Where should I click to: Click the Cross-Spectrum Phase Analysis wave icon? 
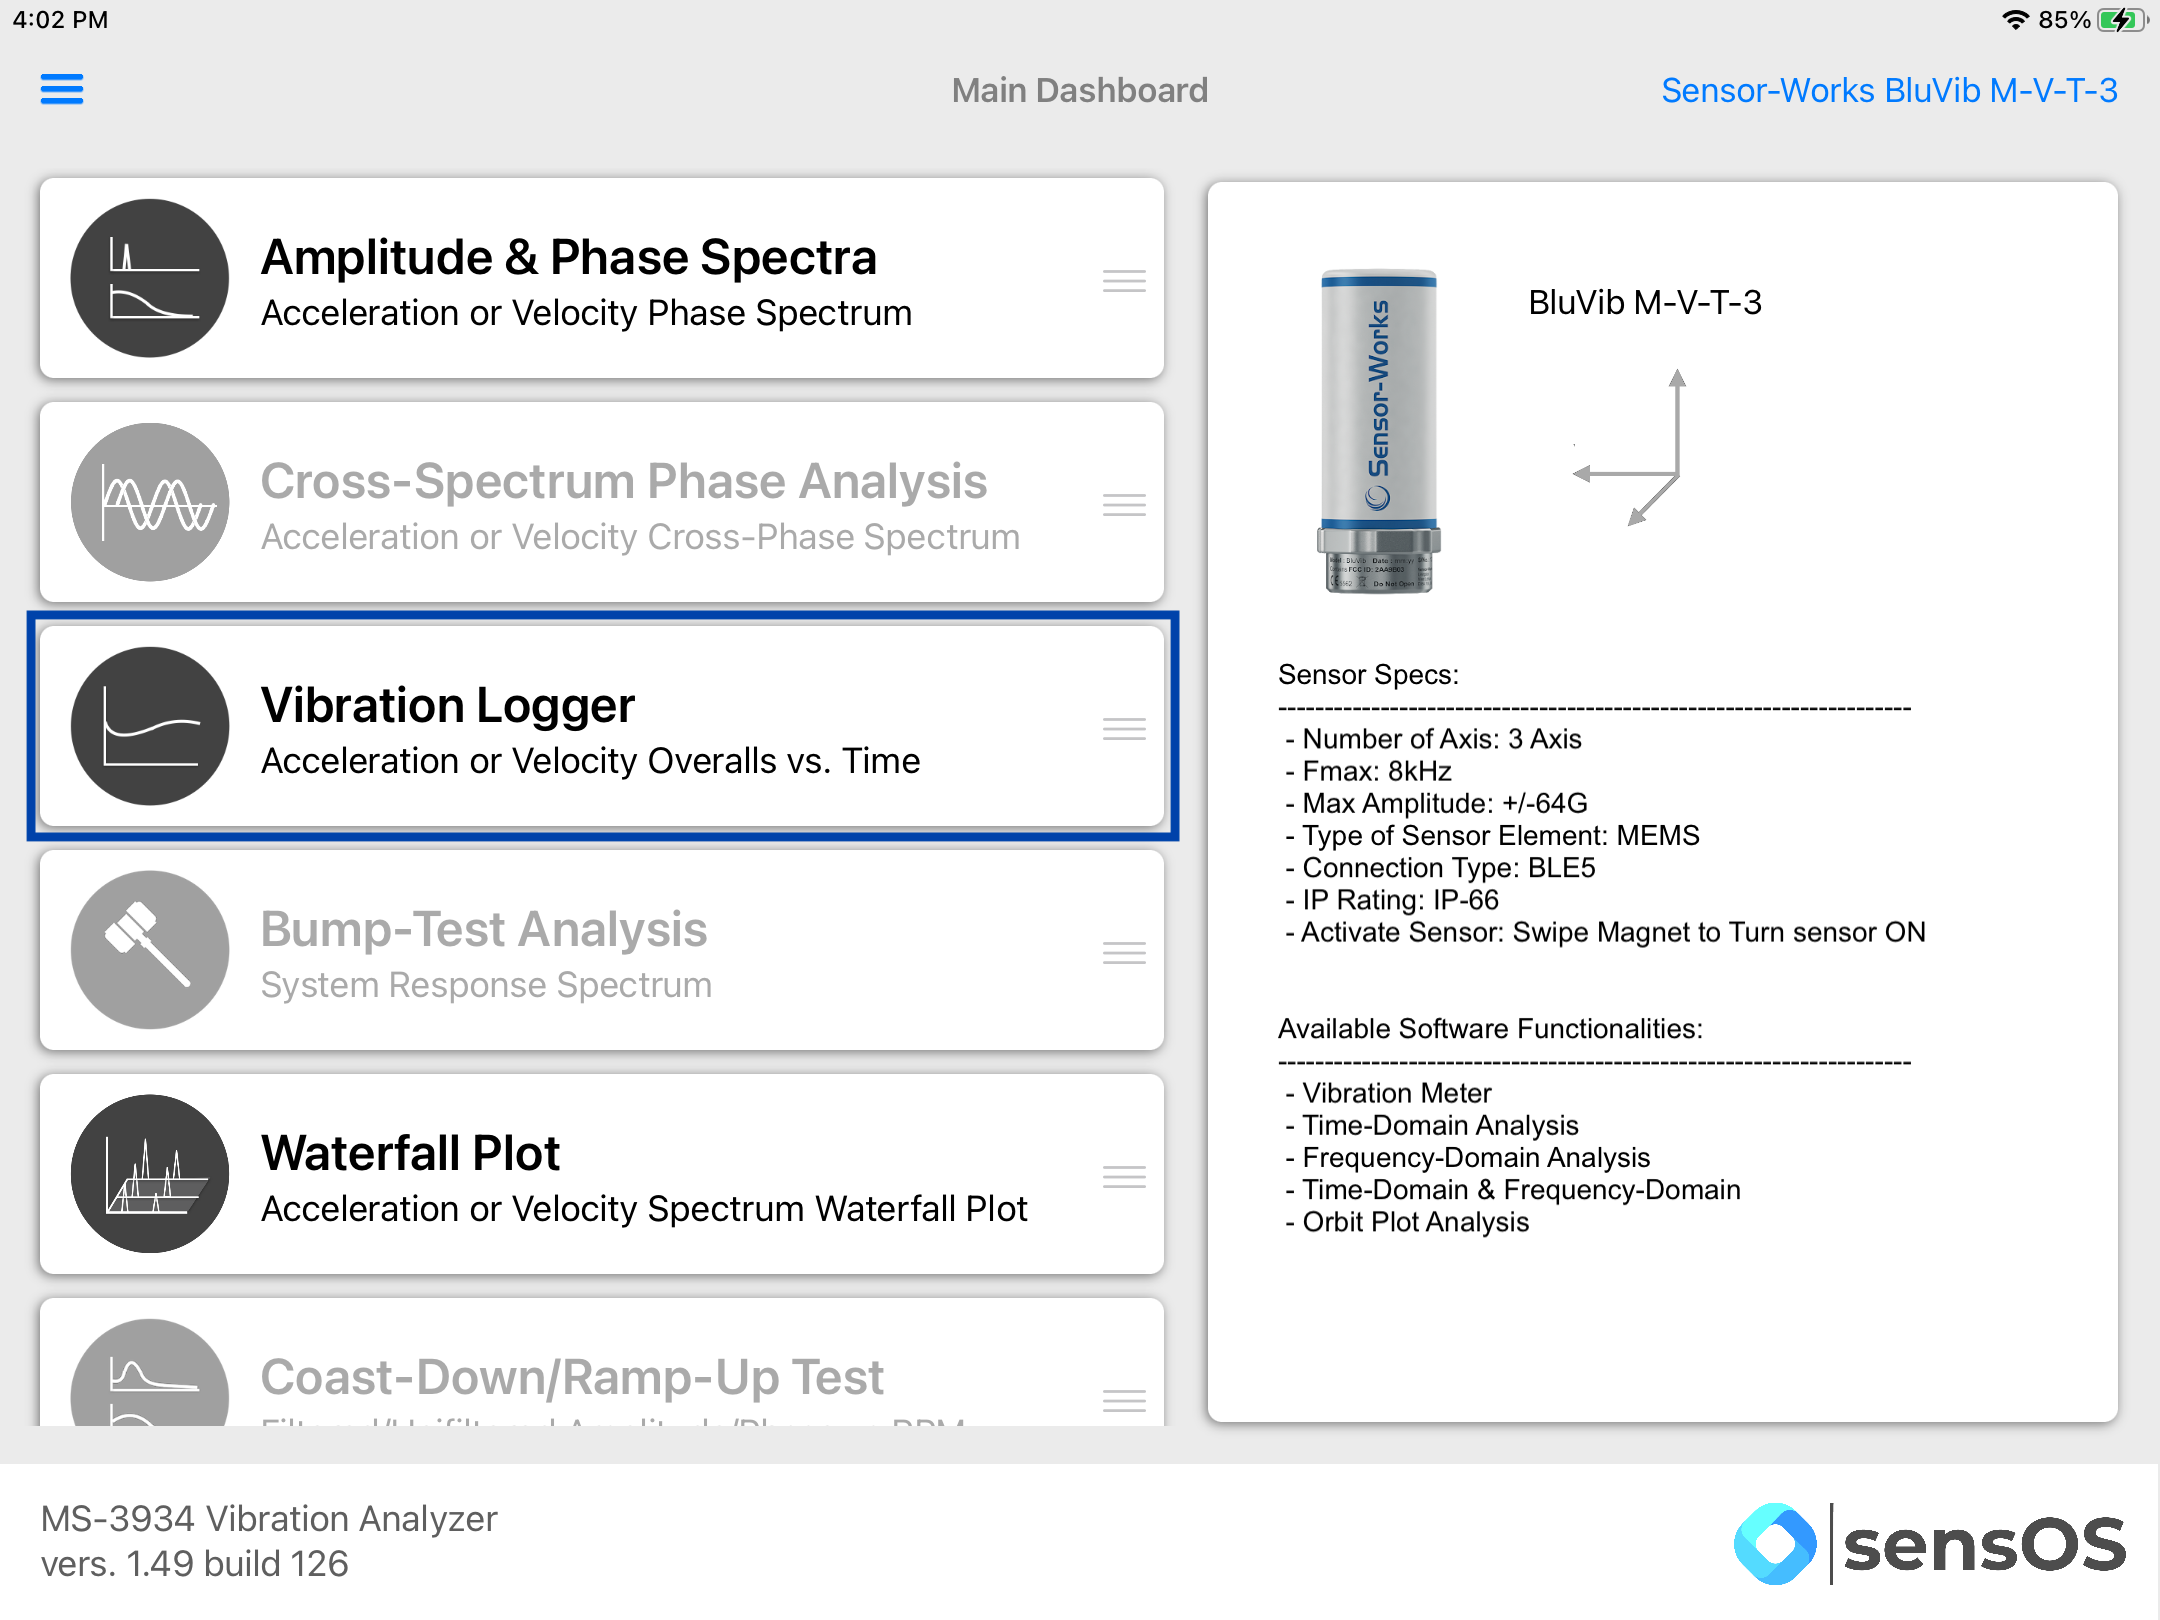pos(150,502)
